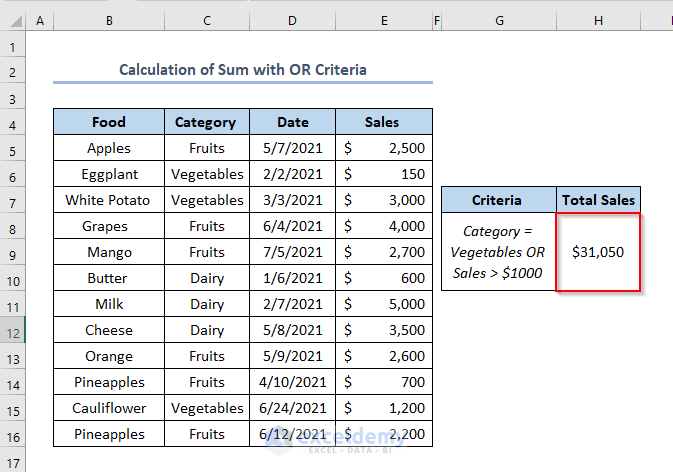Image resolution: width=673 pixels, height=472 pixels.
Task: Select row 16 header
Action: (x=12, y=435)
